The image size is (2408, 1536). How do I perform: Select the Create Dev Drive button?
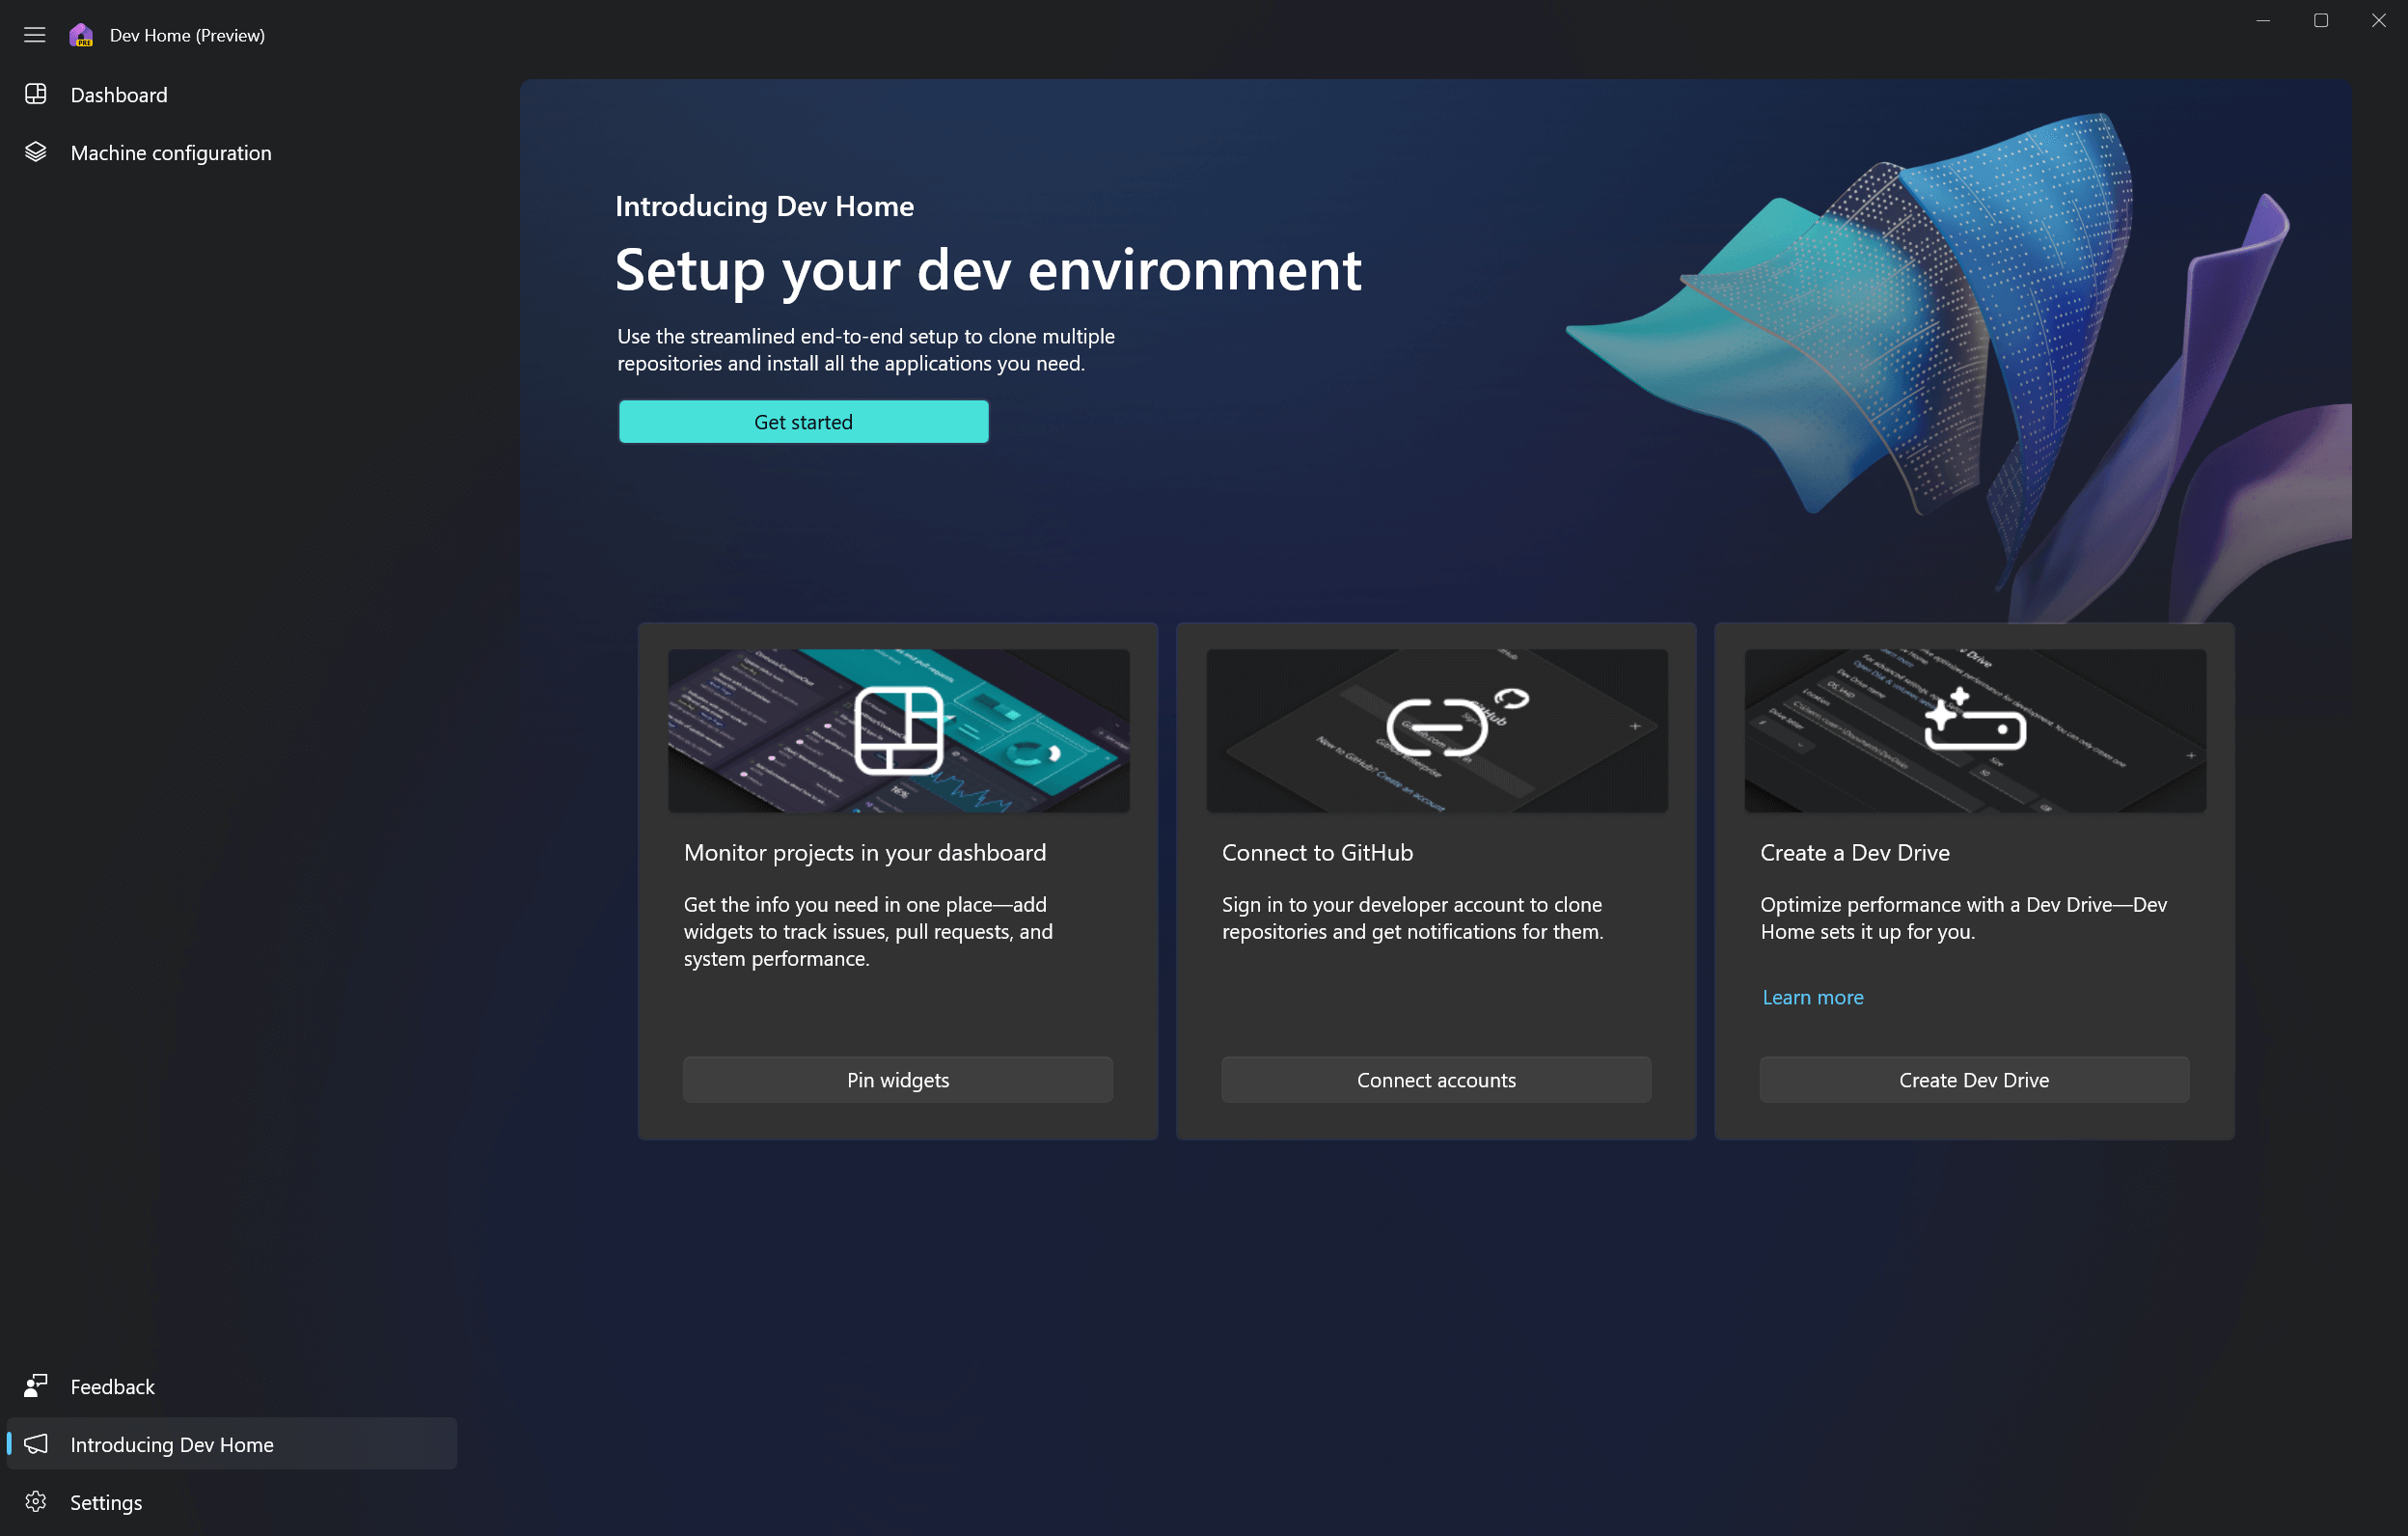[1975, 1080]
